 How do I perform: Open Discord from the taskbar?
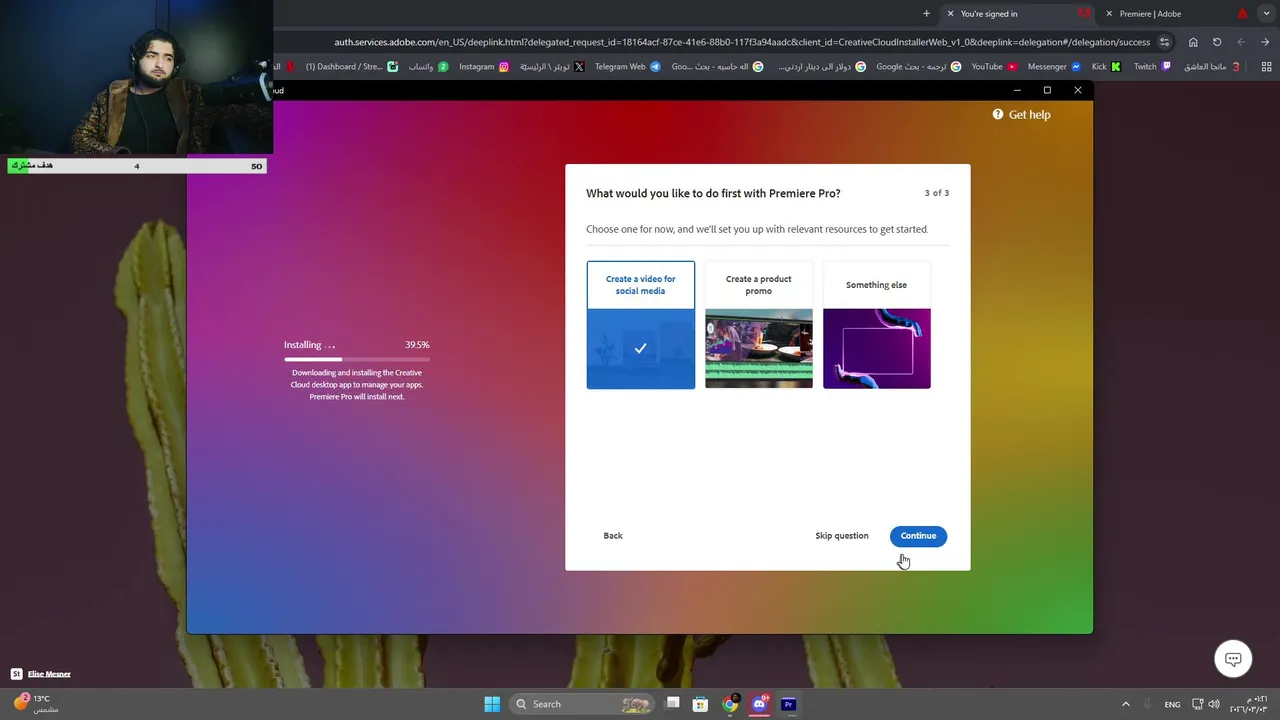click(x=759, y=704)
